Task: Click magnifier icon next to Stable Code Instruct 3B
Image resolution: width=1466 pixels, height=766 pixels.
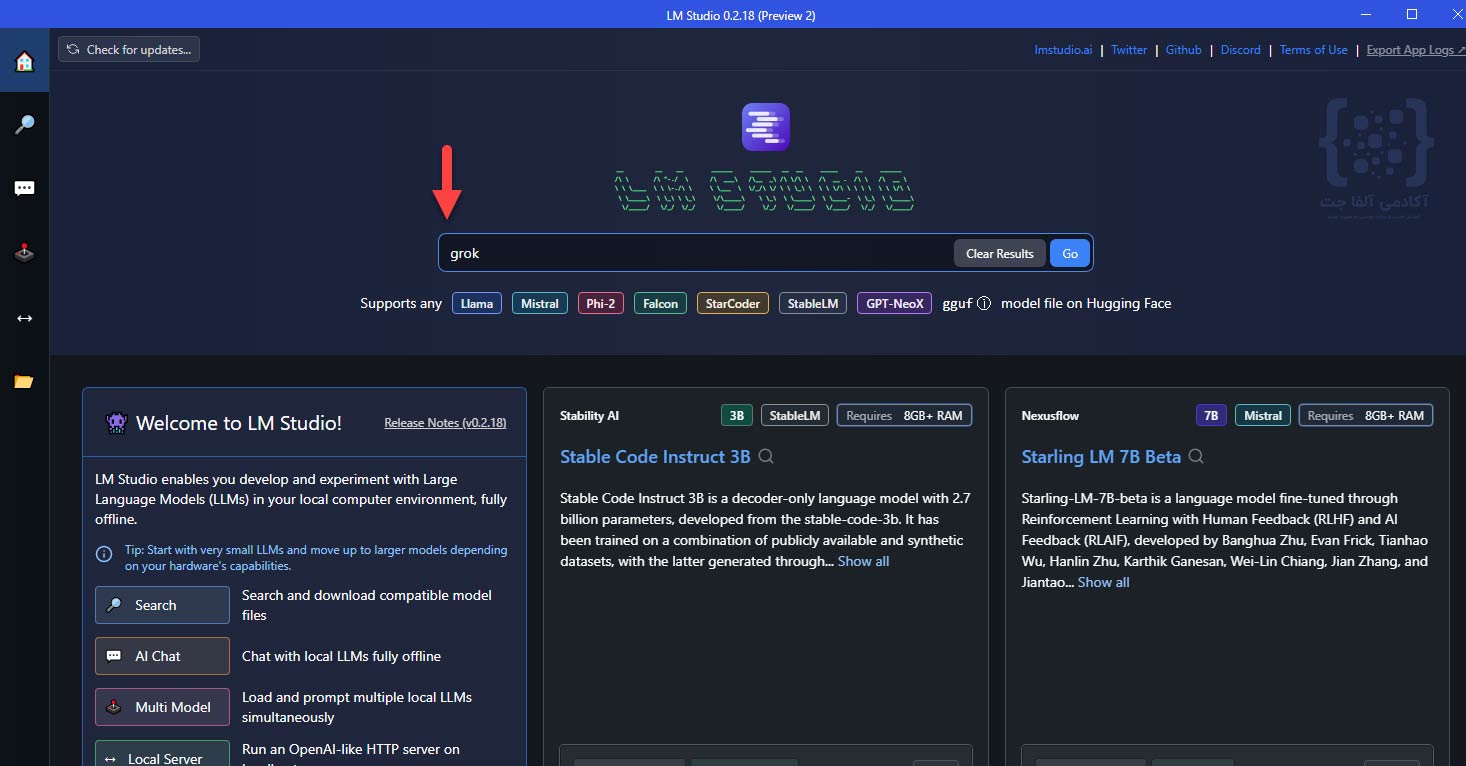Action: click(x=767, y=457)
